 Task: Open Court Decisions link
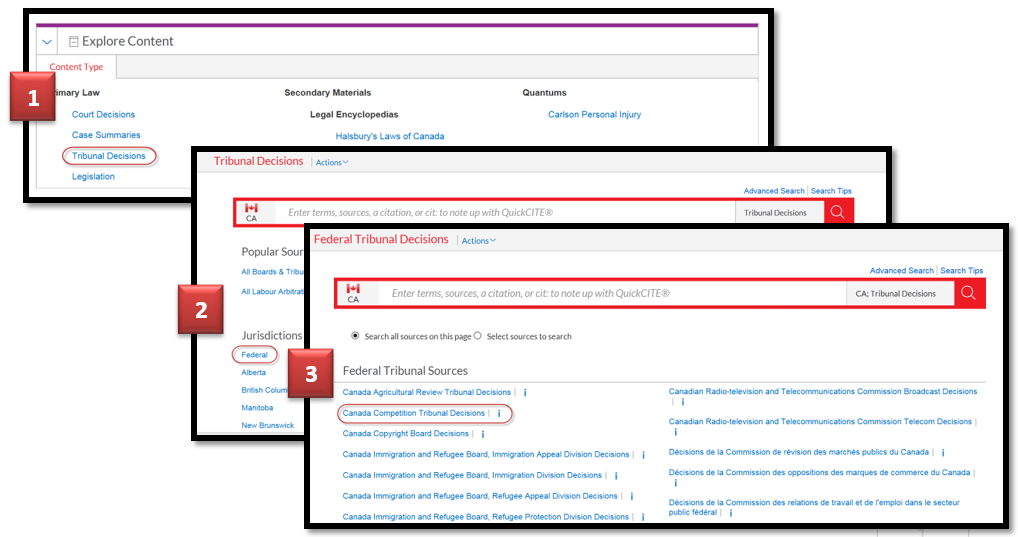pyautogui.click(x=103, y=114)
